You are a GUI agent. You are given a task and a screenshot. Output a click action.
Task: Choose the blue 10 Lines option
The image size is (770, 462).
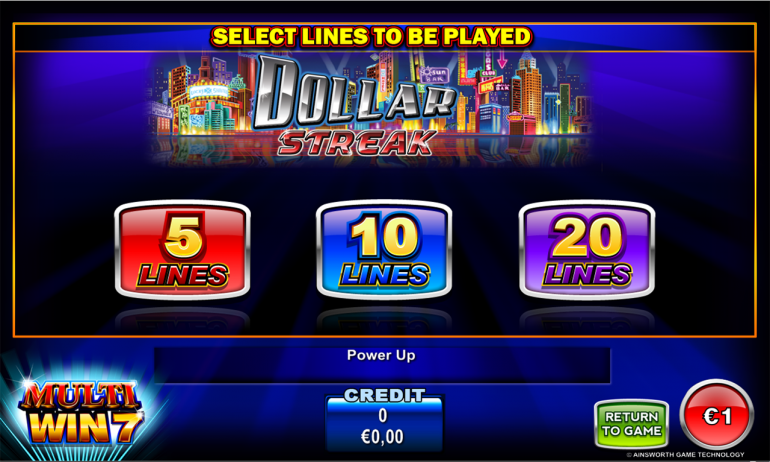click(384, 249)
